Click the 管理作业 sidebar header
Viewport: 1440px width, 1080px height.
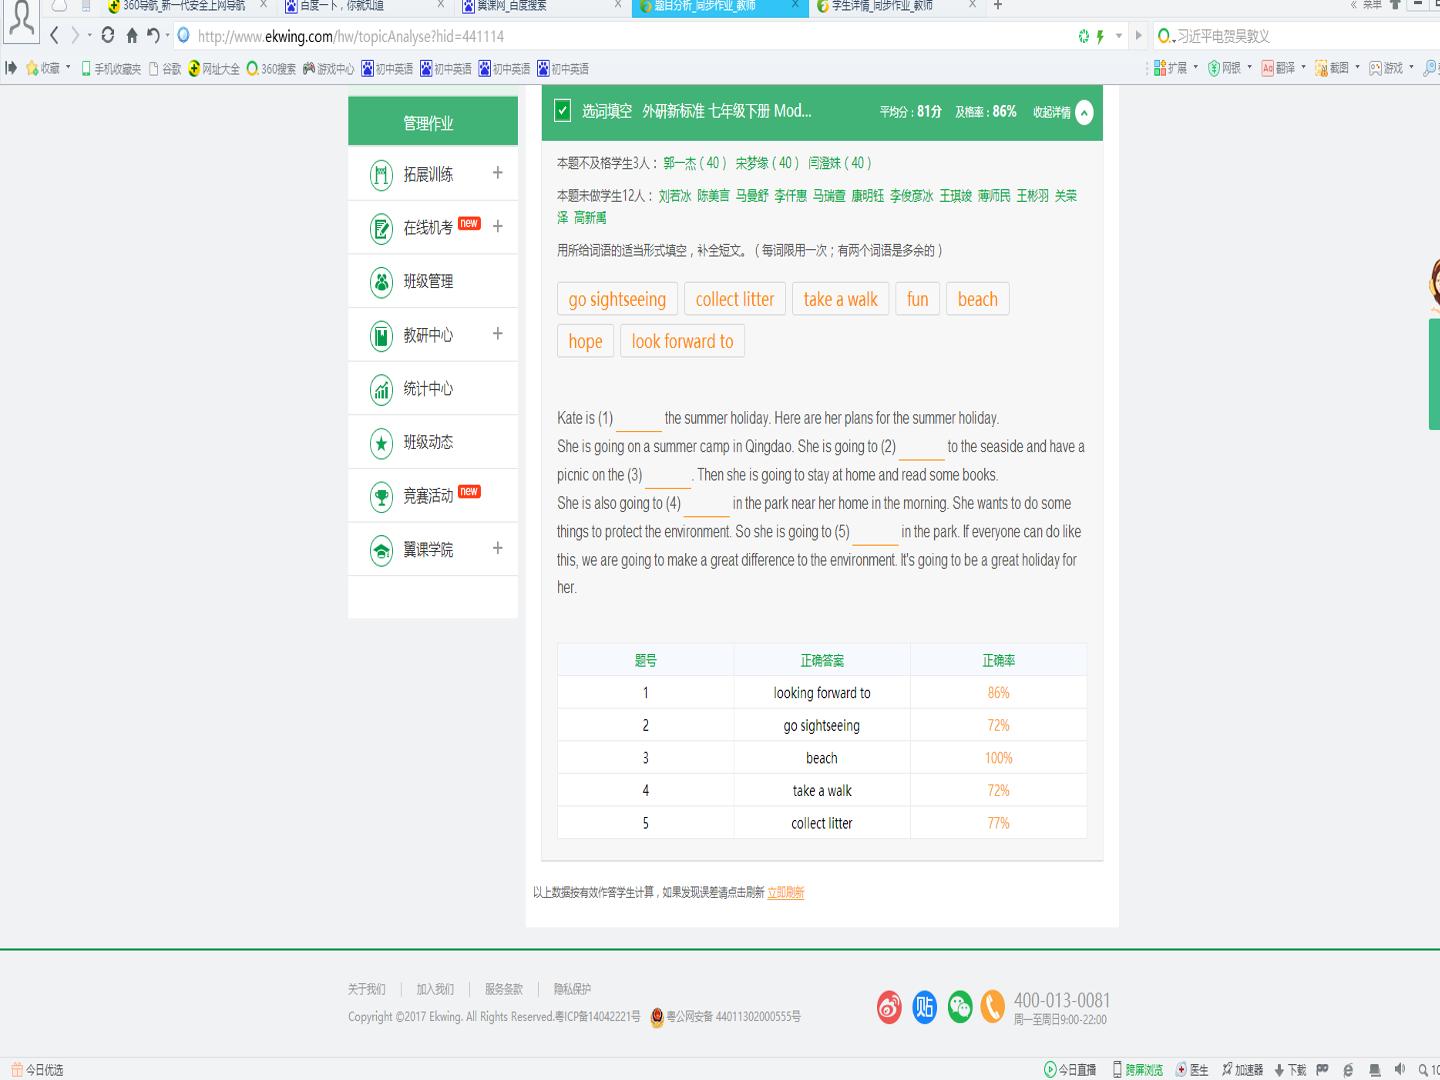[433, 123]
